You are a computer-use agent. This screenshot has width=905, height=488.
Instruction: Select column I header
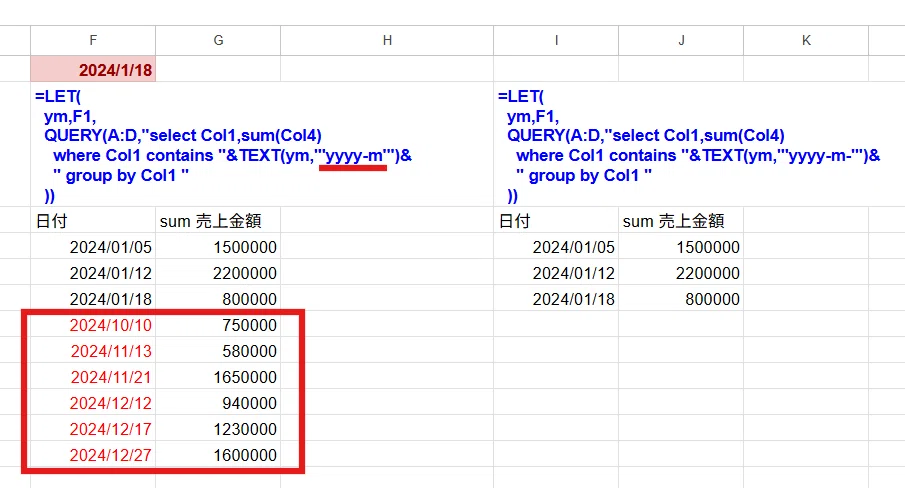[x=556, y=40]
